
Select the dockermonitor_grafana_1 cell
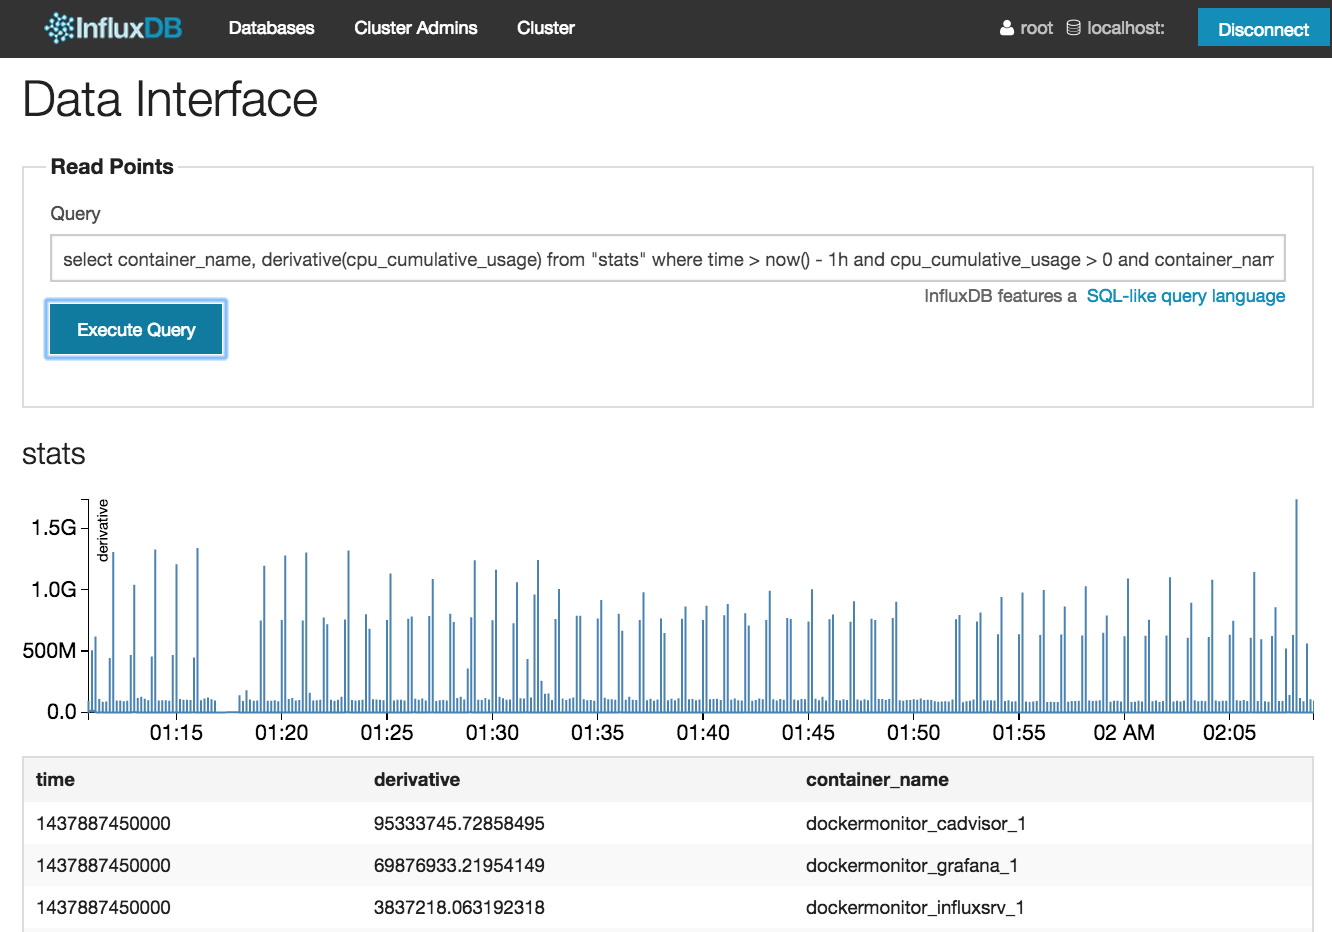click(x=912, y=866)
